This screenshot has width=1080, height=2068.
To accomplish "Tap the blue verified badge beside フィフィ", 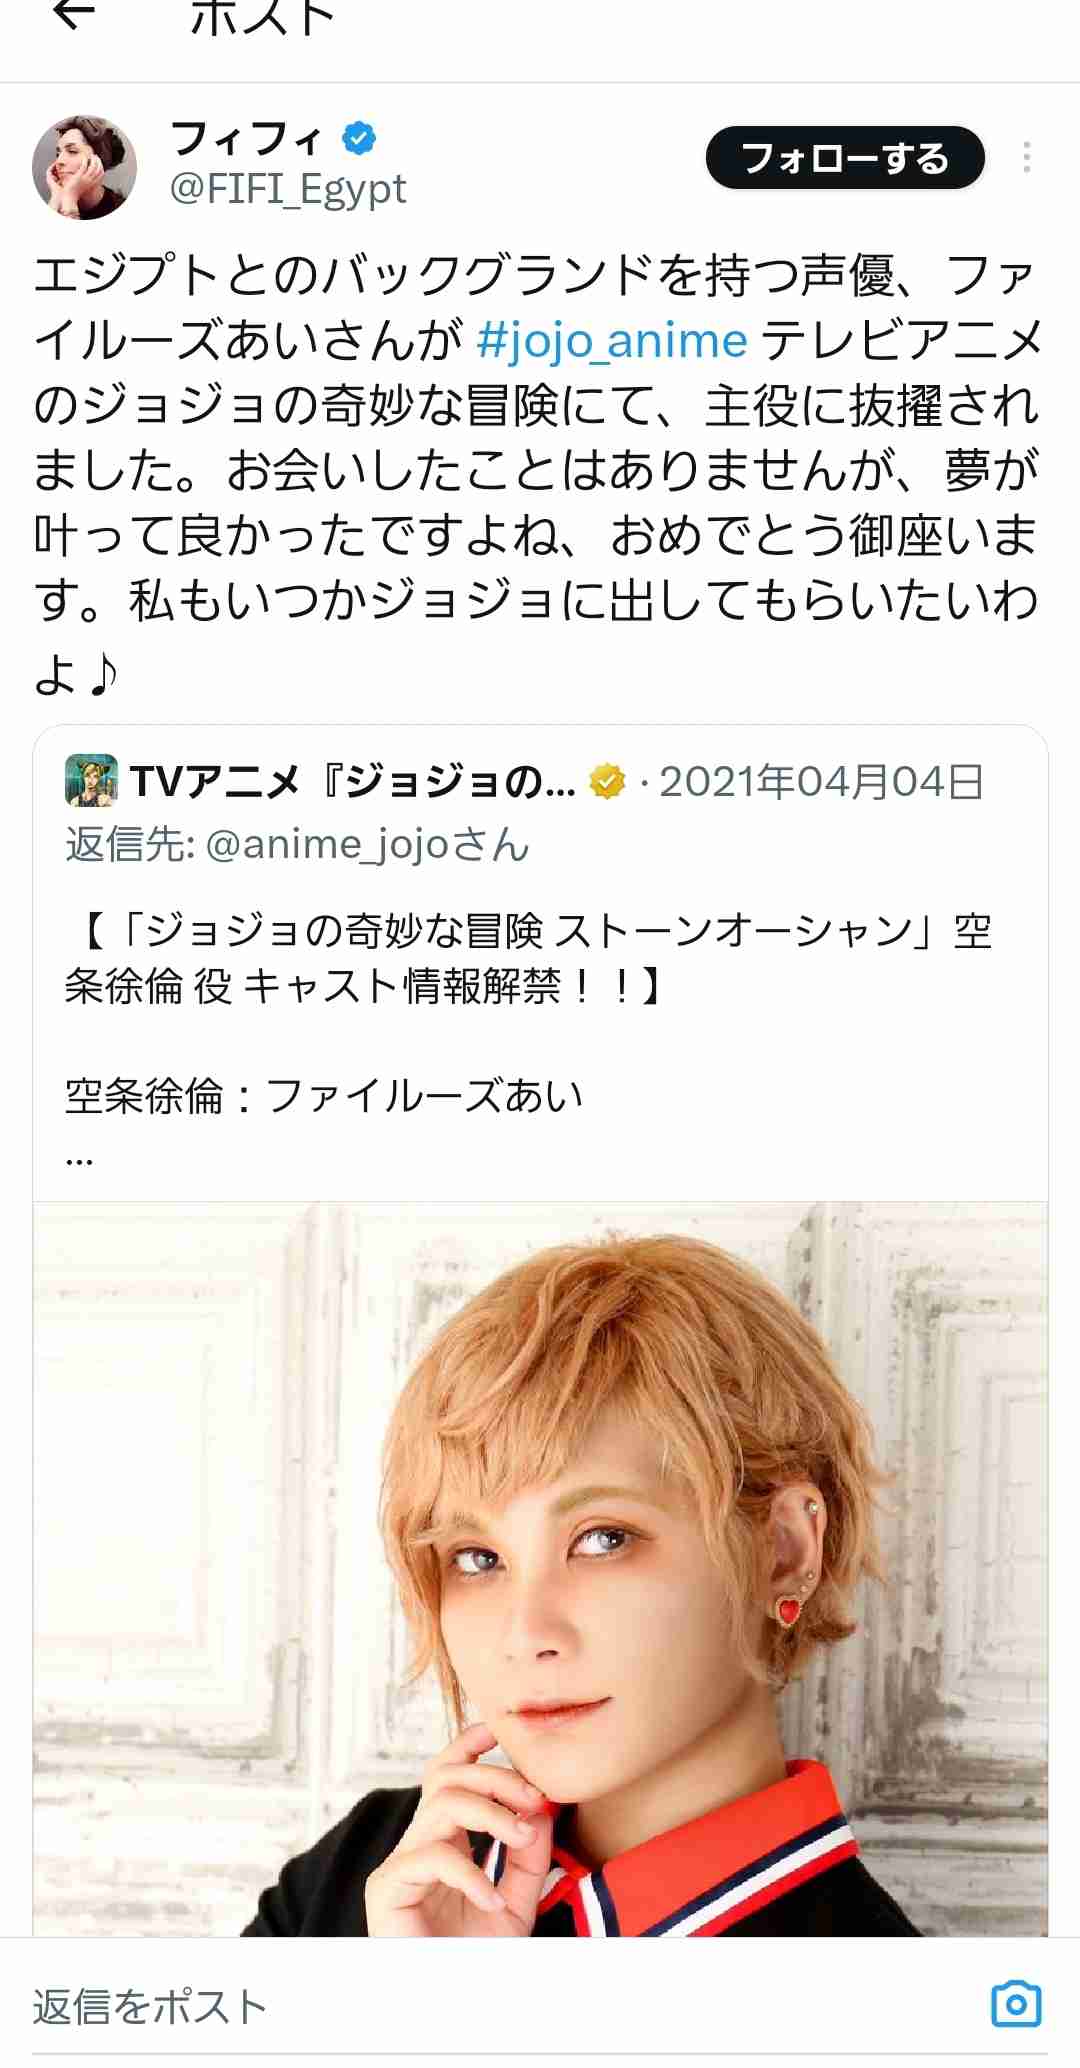I will click(359, 138).
